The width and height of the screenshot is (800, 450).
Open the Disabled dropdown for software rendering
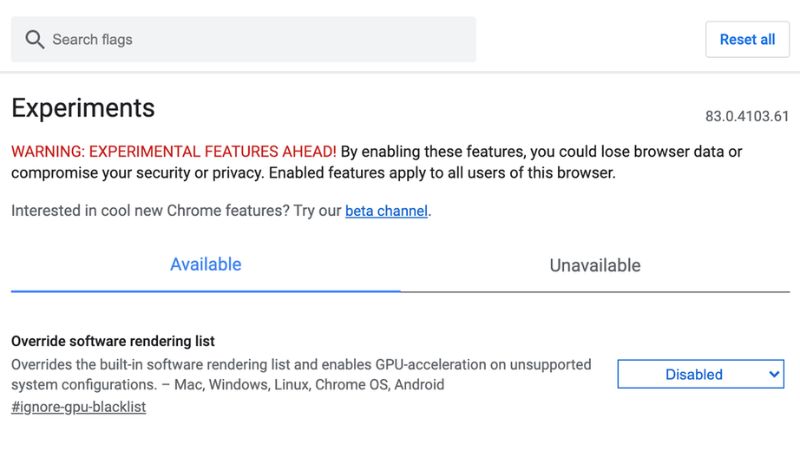click(x=700, y=374)
